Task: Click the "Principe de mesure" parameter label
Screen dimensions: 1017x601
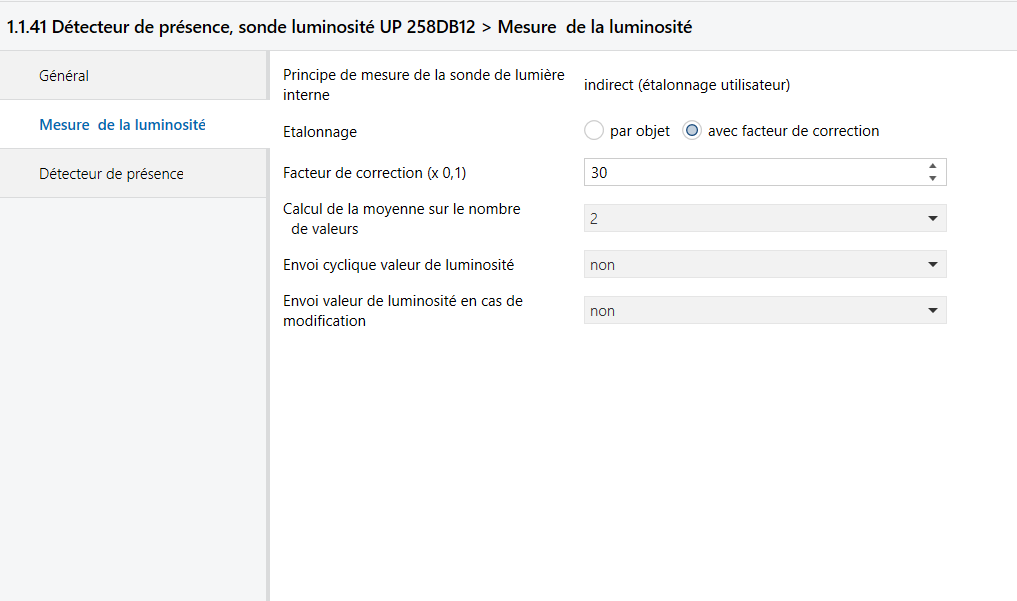Action: click(x=423, y=85)
